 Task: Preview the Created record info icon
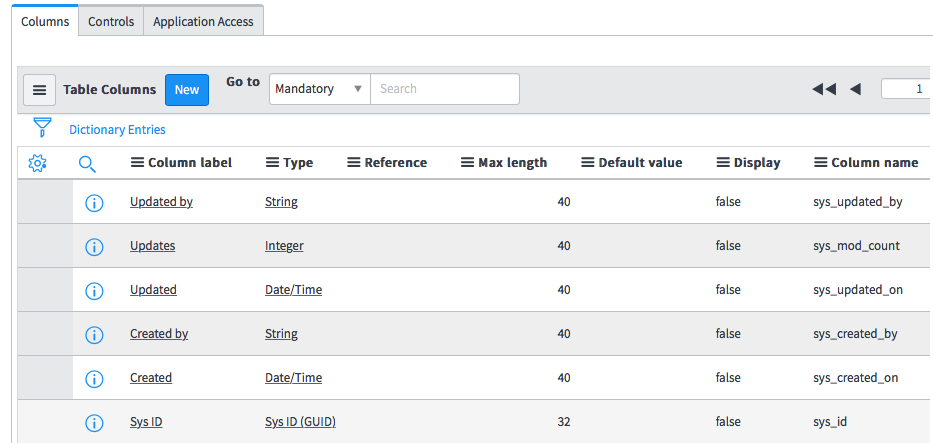(x=94, y=379)
